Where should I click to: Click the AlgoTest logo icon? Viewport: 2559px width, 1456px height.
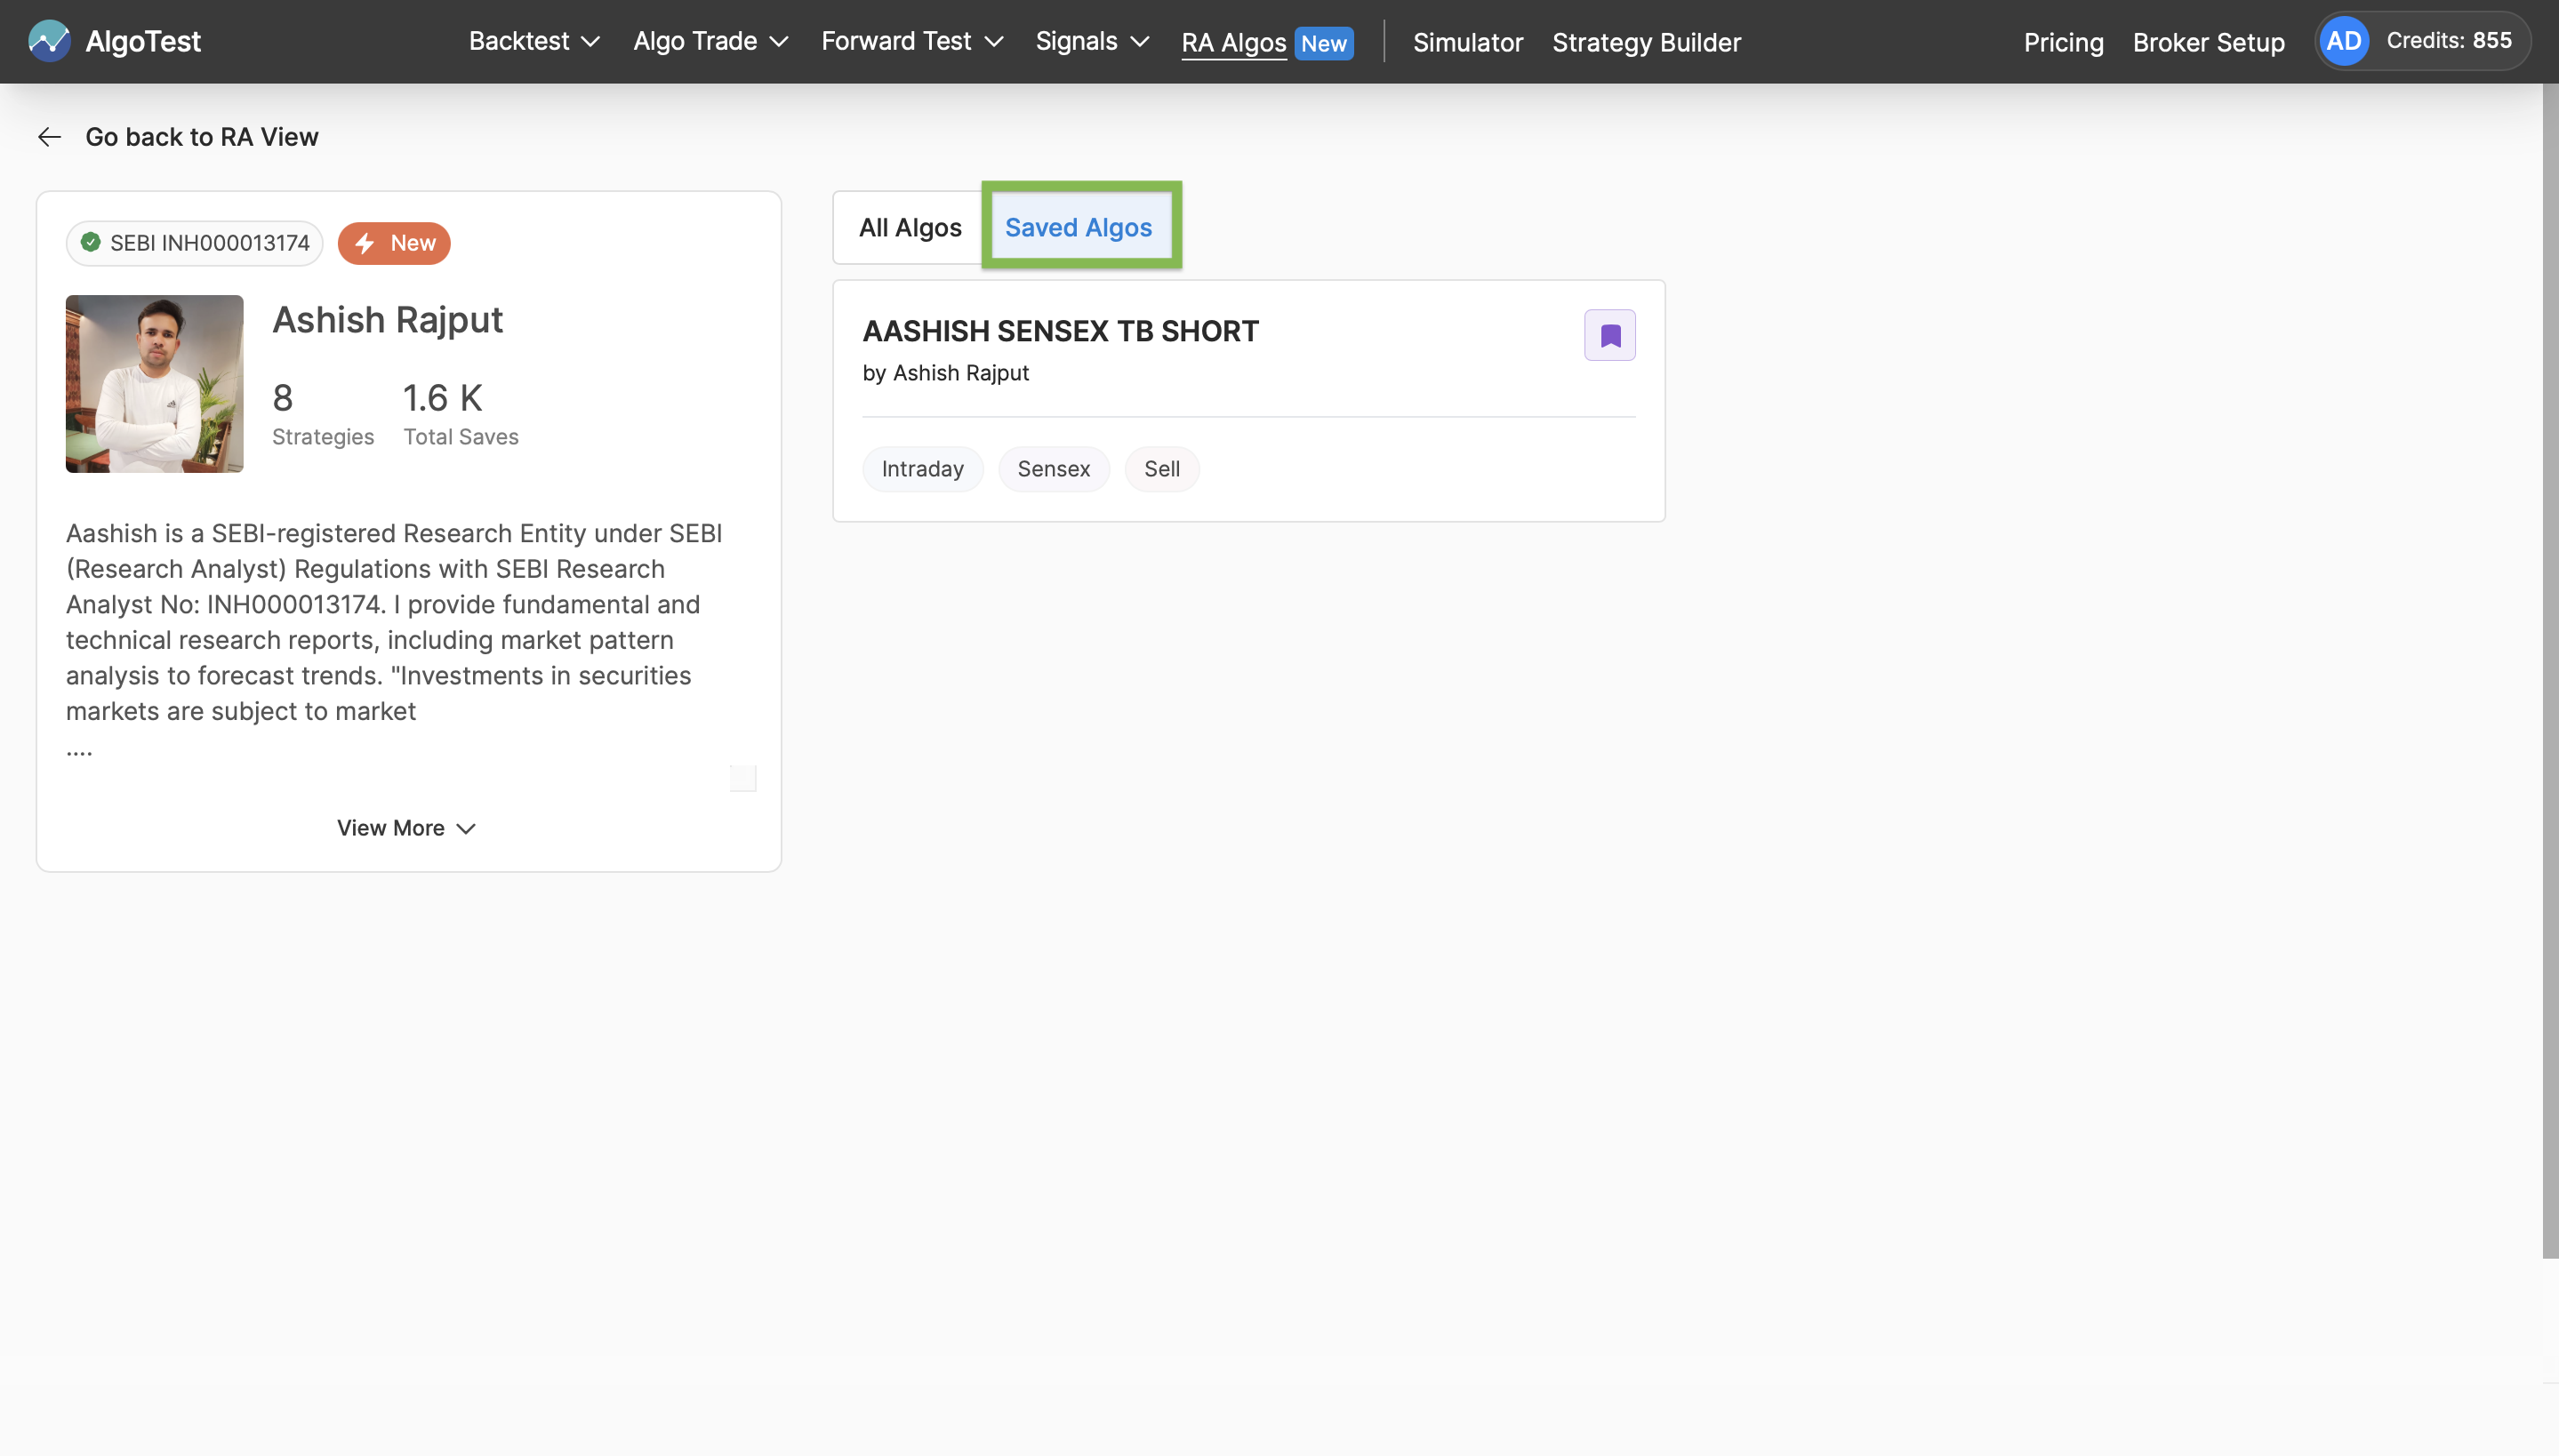click(49, 41)
